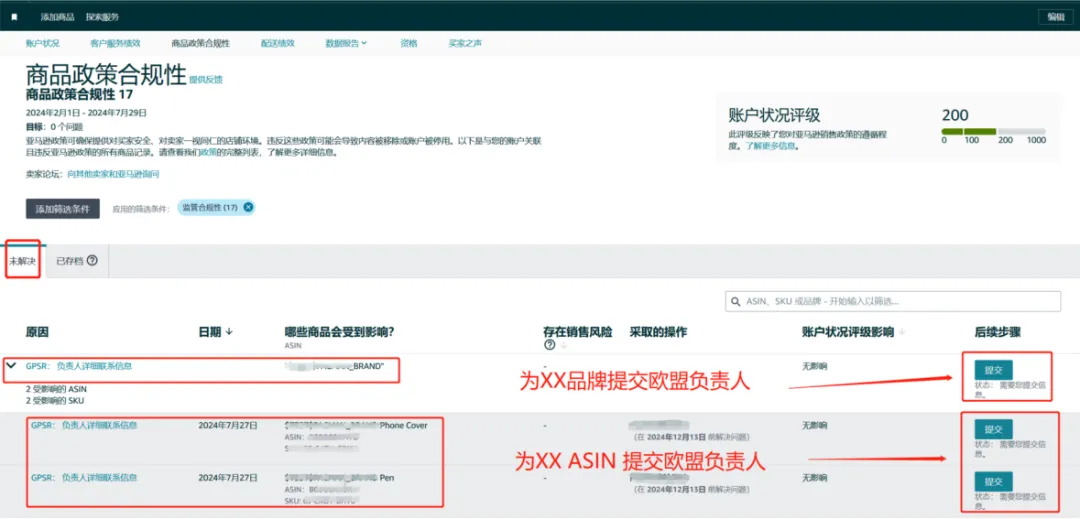
Task: Click 无影响 in the brand row
Action: (x=814, y=366)
